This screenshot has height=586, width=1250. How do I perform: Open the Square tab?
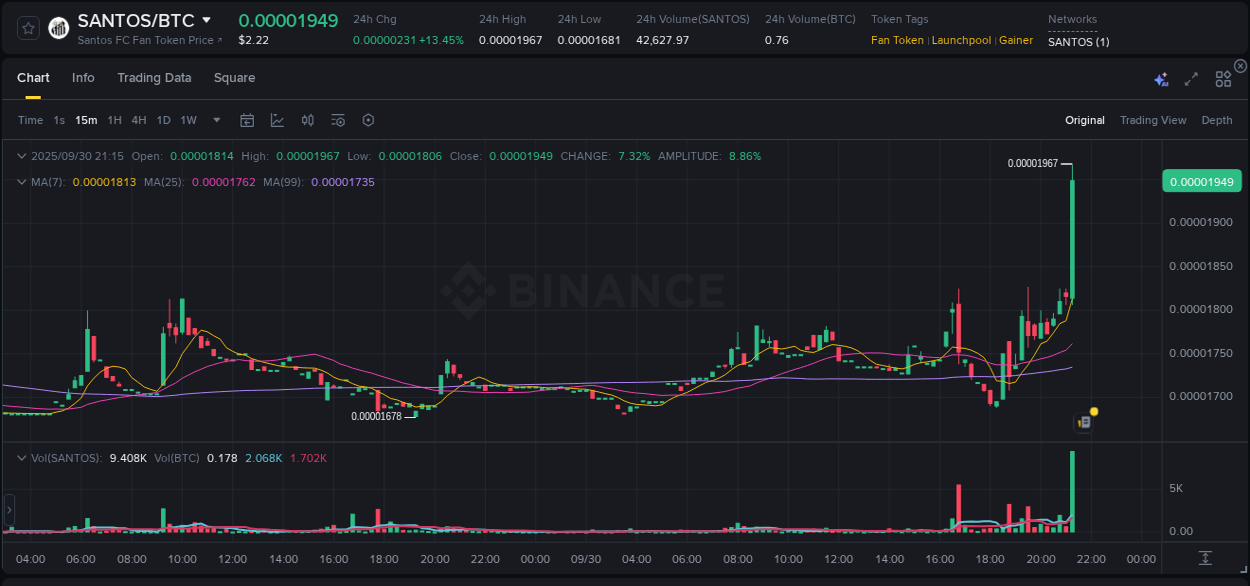tap(234, 77)
